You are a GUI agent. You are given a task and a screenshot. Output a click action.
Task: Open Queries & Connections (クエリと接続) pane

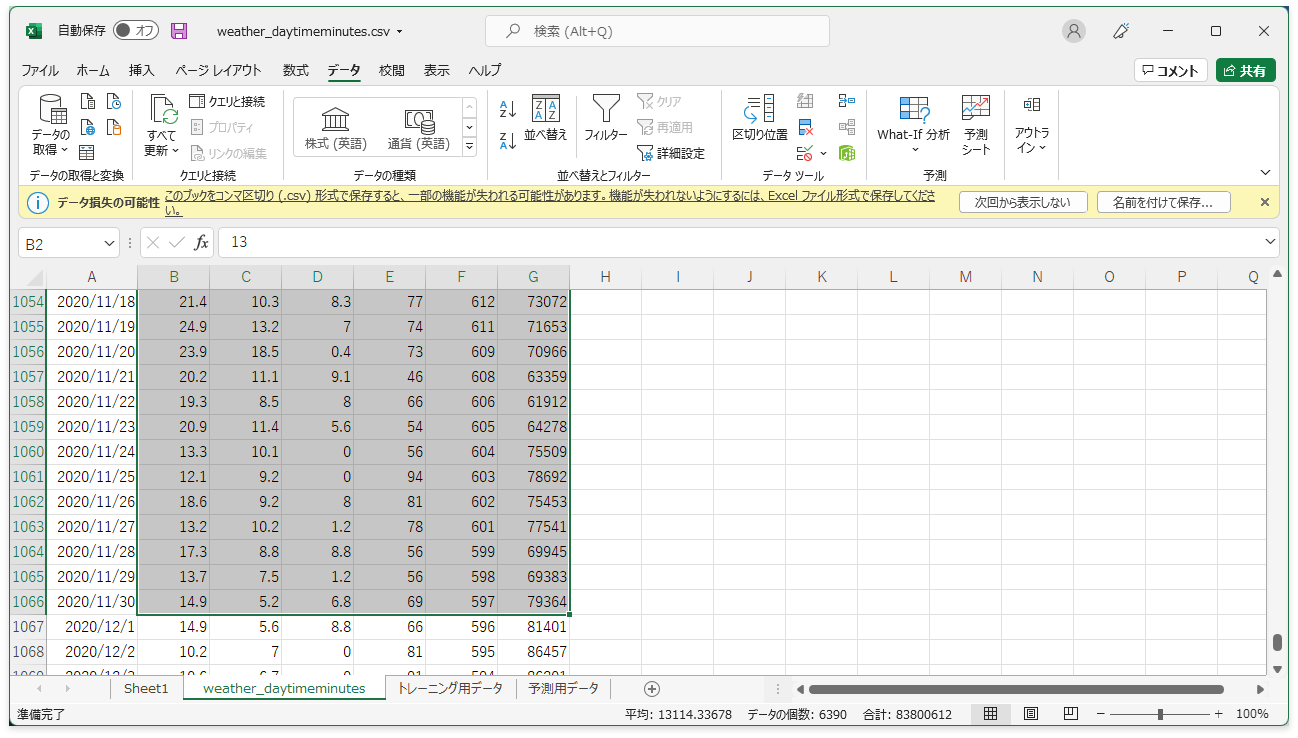coord(227,101)
